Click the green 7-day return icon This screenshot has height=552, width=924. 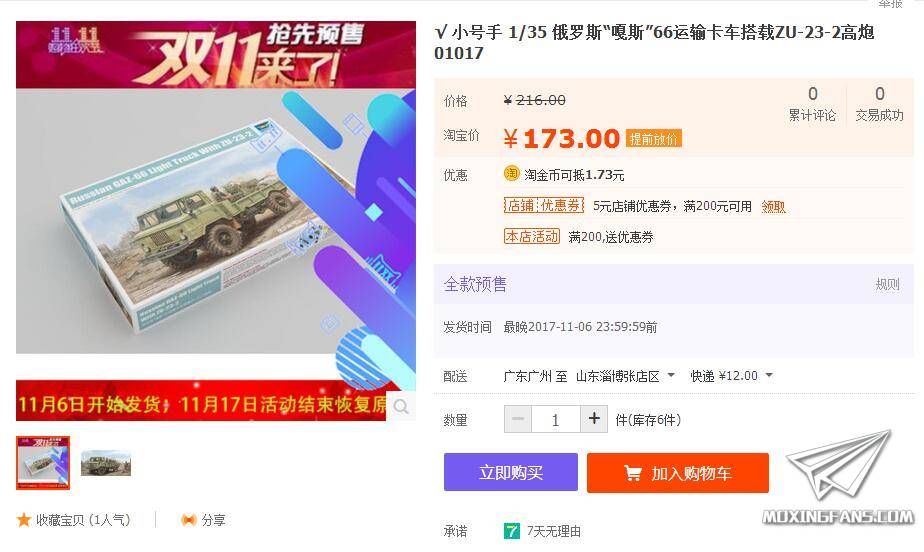(x=512, y=531)
